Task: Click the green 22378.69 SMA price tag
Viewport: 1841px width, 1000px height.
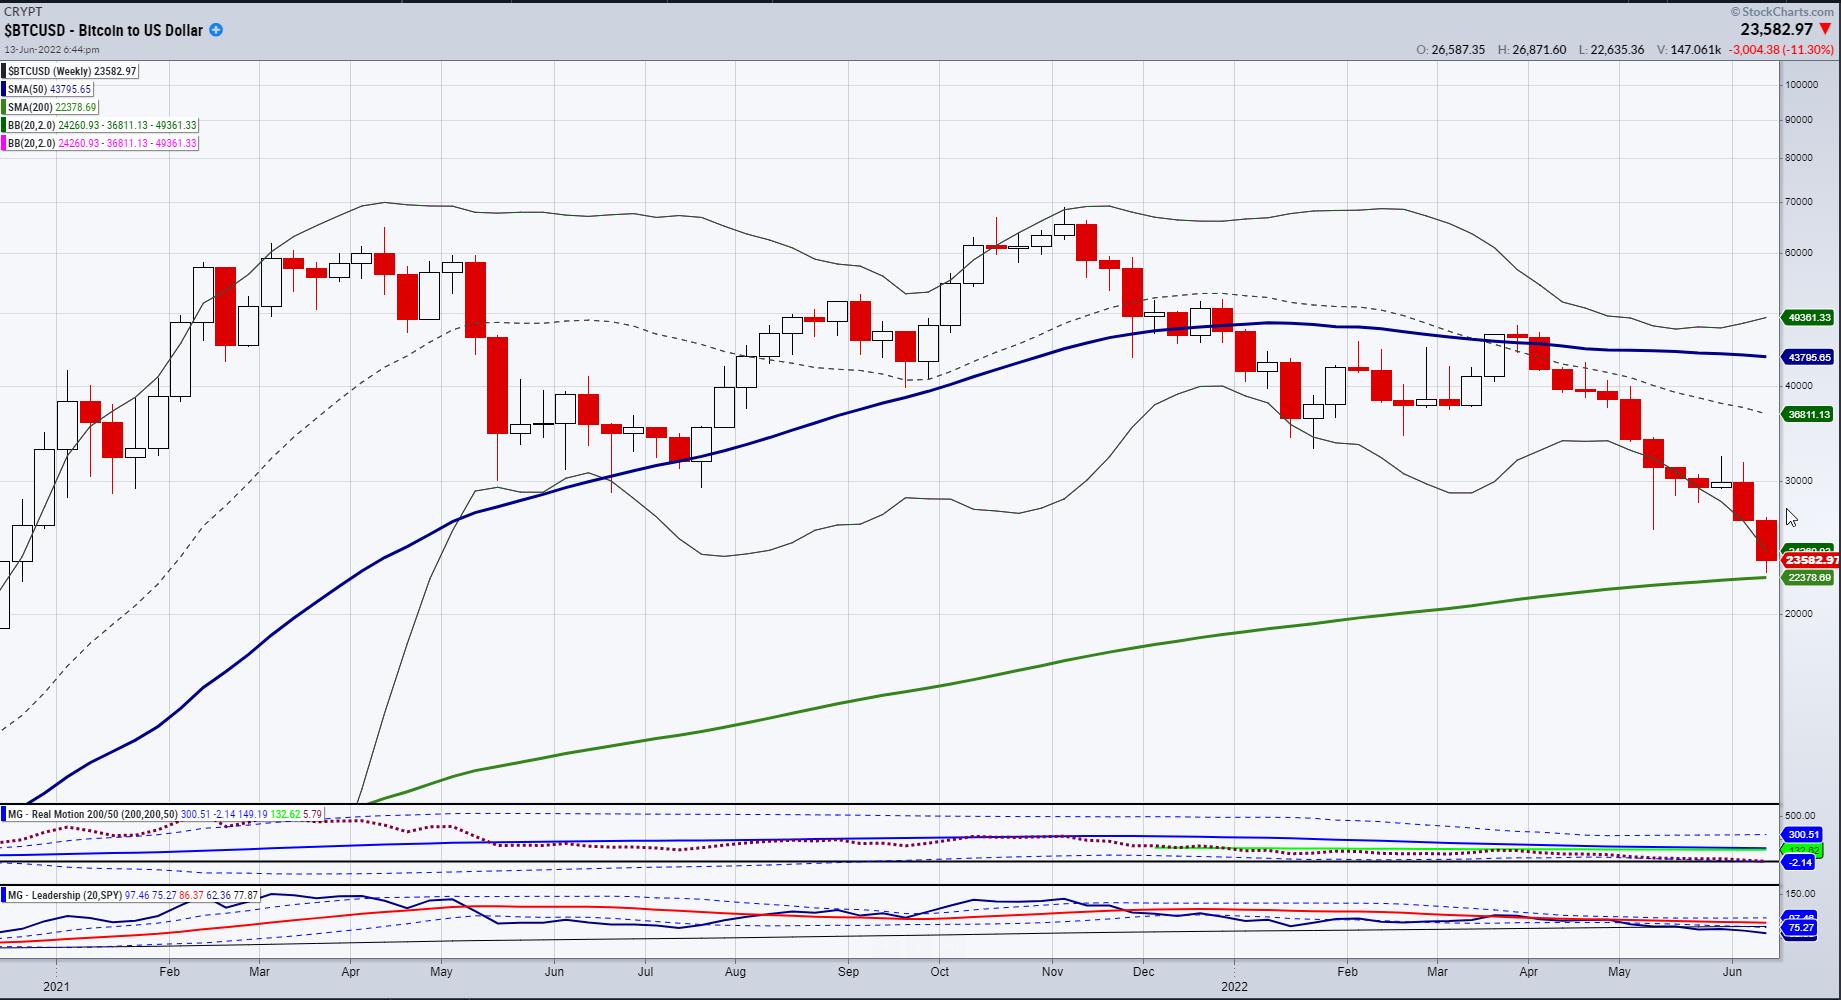Action: click(x=1809, y=577)
